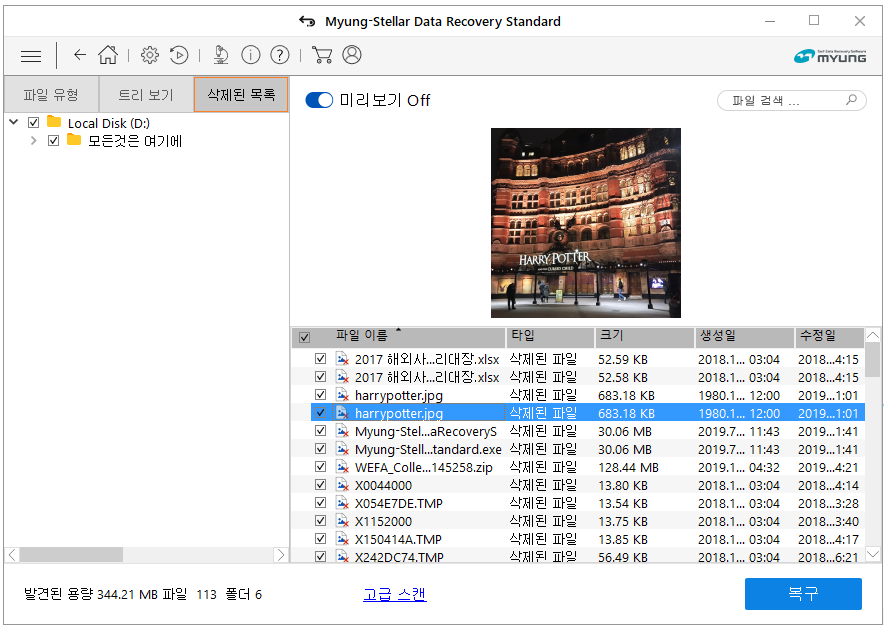Open the help question mark icon
The width and height of the screenshot is (888, 627).
[x=280, y=55]
